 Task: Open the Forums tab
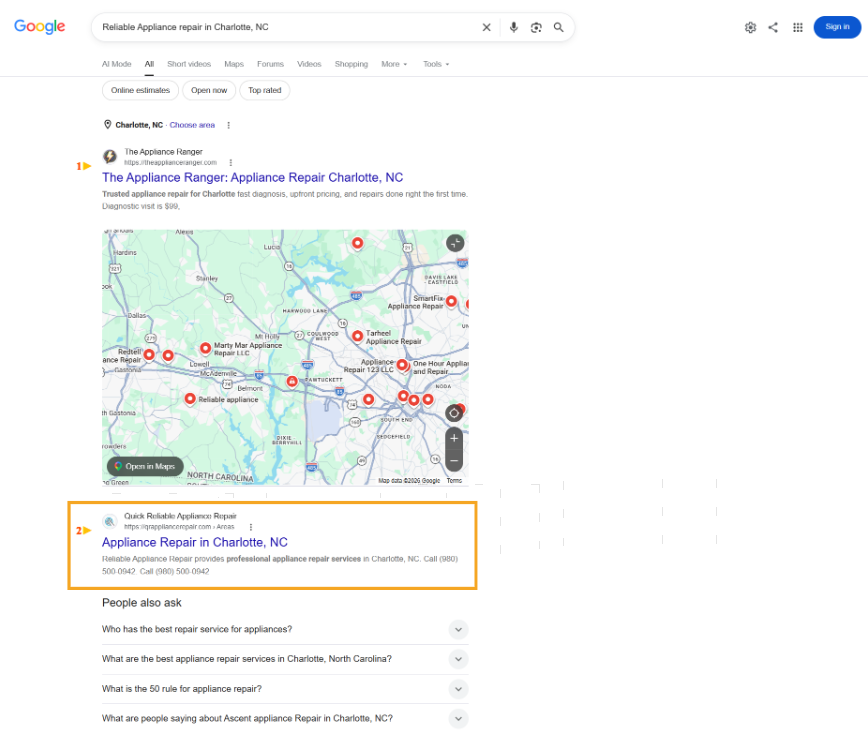tap(270, 64)
